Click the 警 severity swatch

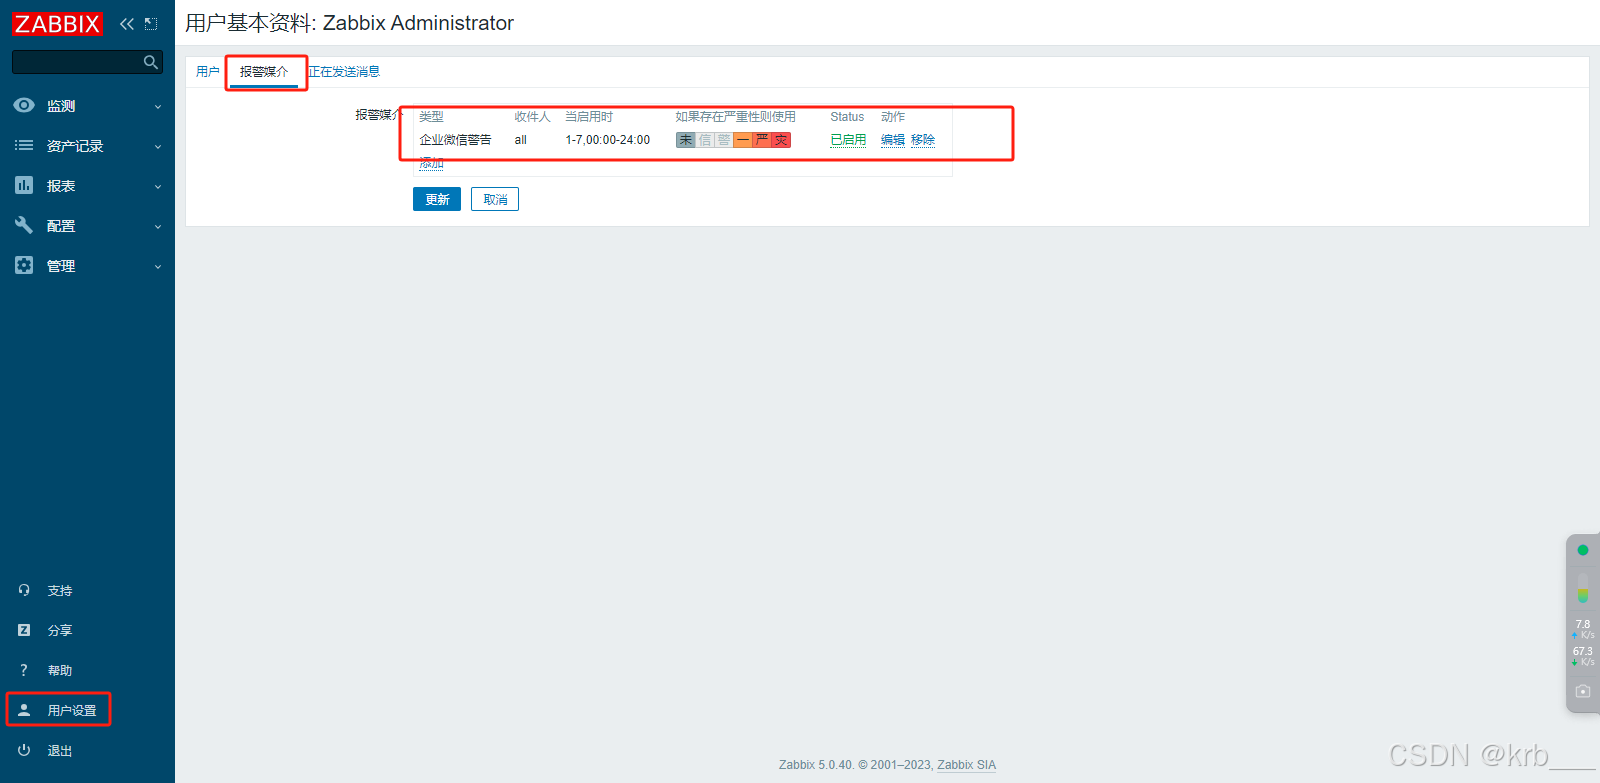coord(723,140)
